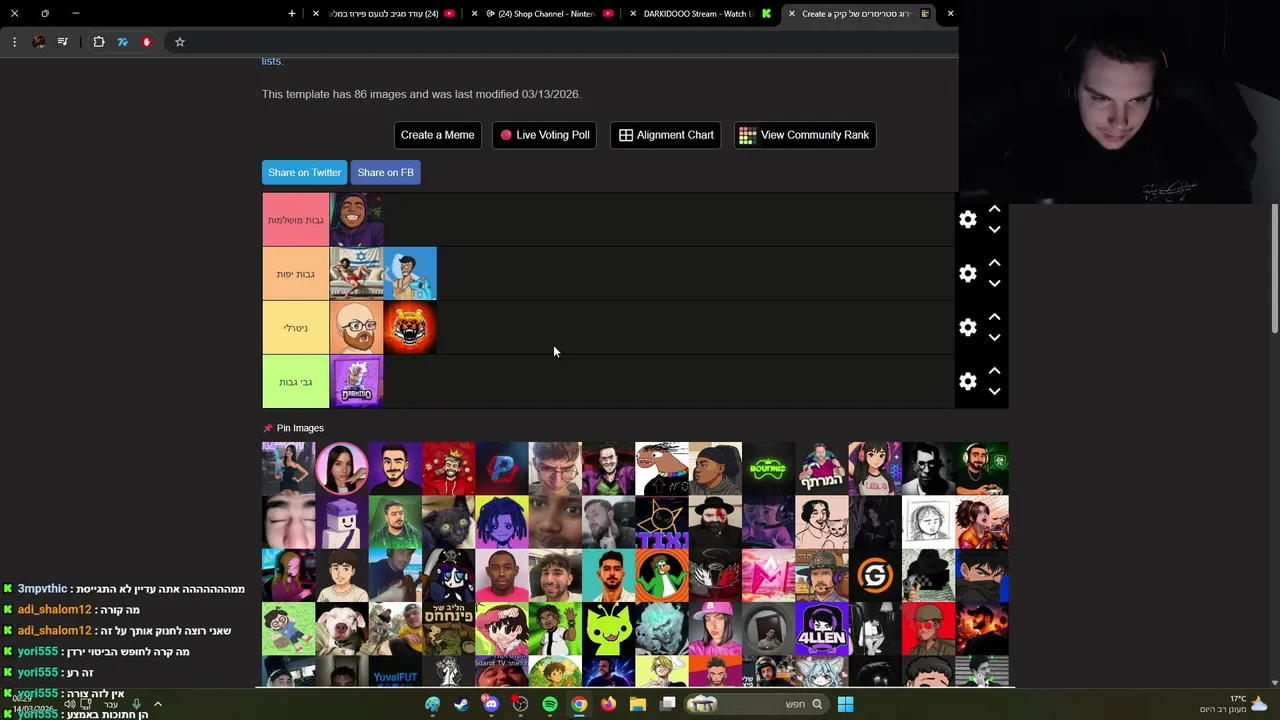The image size is (1280, 720).
Task: Start a Live Voting Poll
Action: coord(545,135)
